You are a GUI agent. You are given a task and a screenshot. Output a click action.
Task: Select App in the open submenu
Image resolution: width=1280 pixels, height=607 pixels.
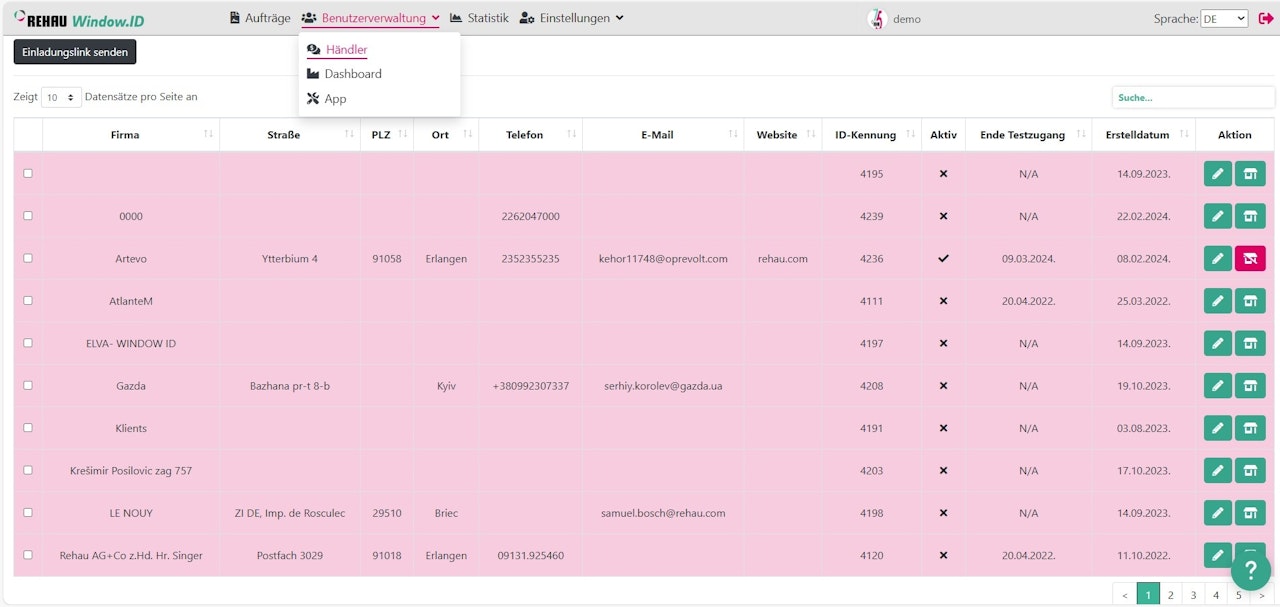point(335,99)
